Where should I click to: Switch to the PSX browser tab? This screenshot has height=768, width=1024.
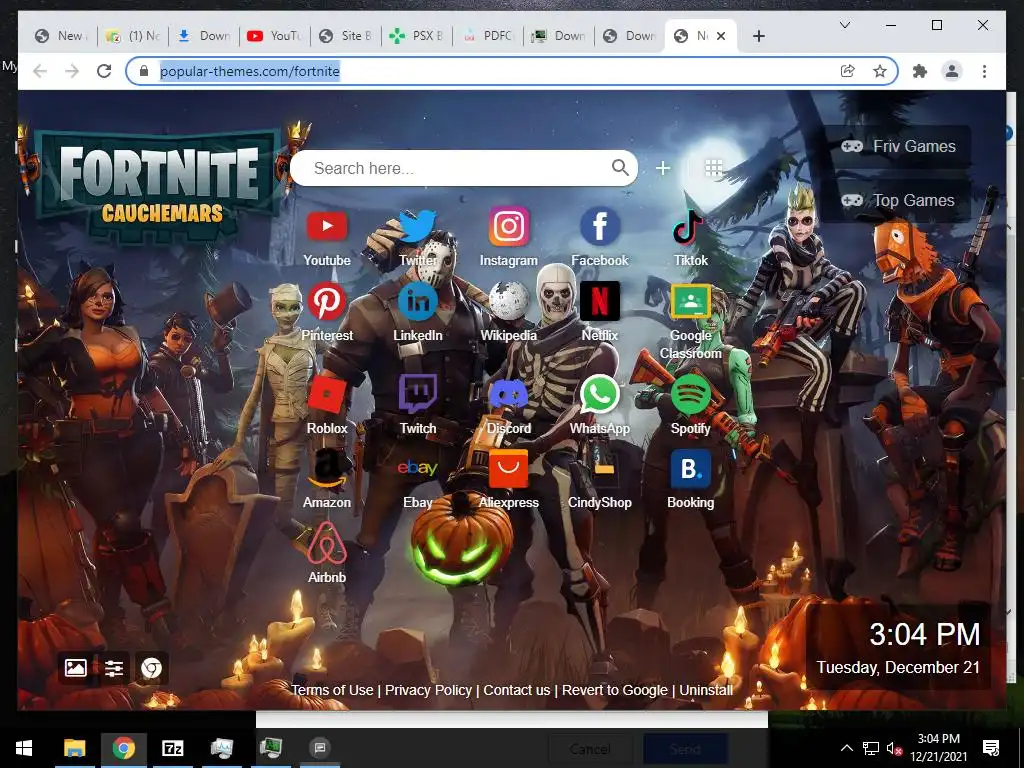pos(416,36)
